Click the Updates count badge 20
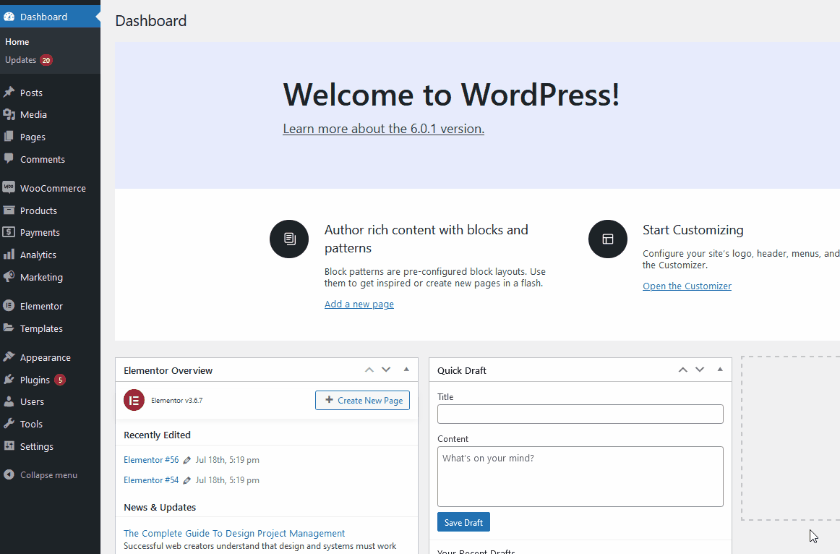 [46, 60]
